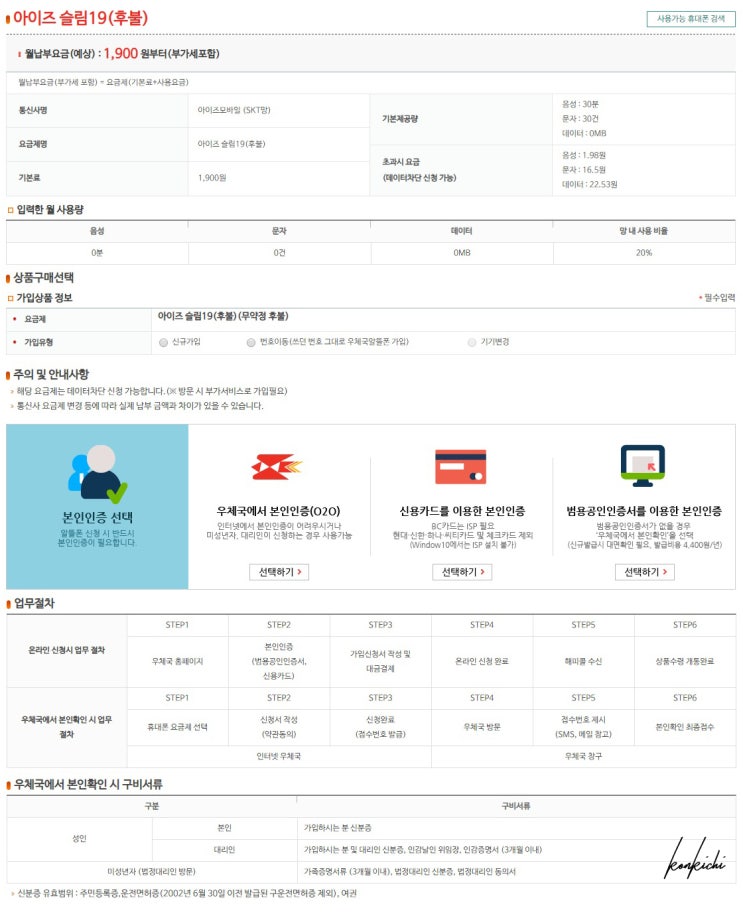Viewport: 743px width, 922px height.
Task: Click the 해피콜 수신 step cell
Action: click(x=583, y=662)
